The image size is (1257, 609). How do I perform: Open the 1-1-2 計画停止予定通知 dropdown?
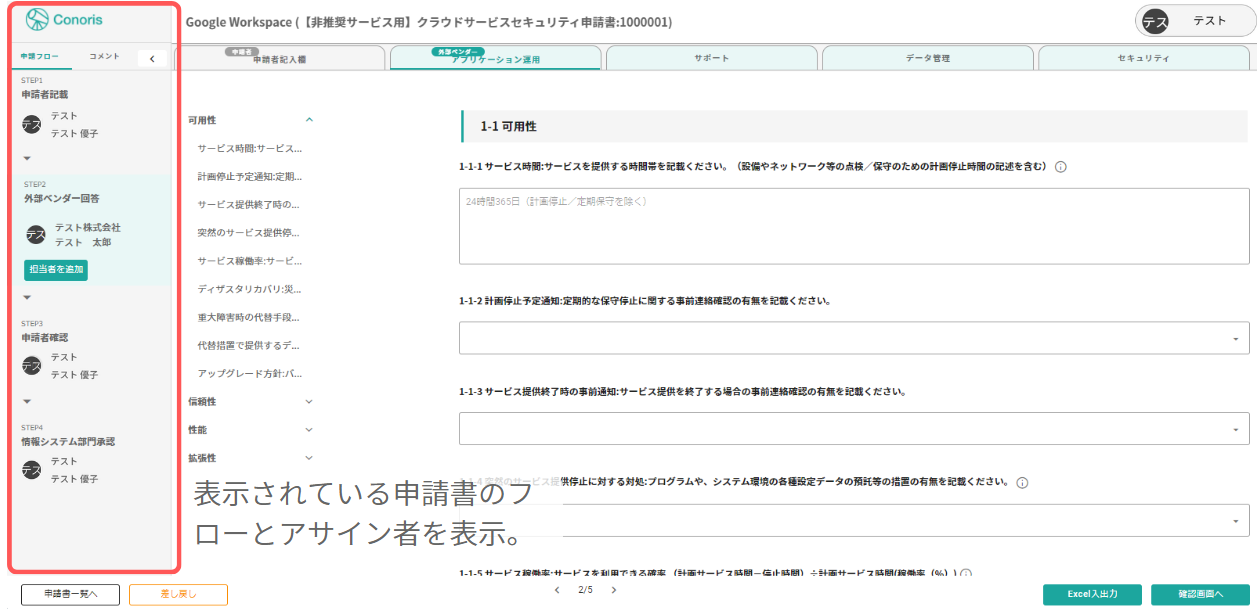tap(1237, 339)
